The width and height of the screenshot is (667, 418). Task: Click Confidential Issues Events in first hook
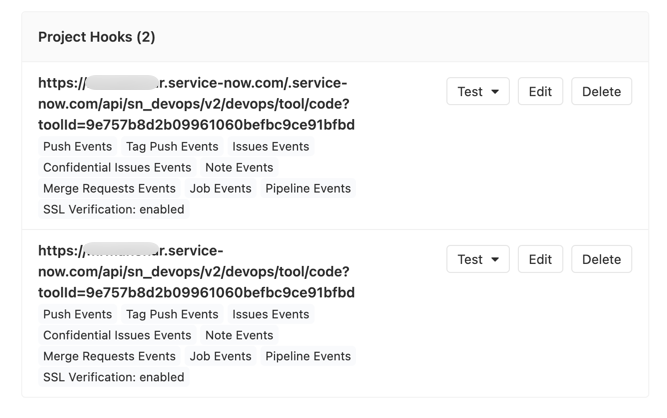(x=117, y=167)
